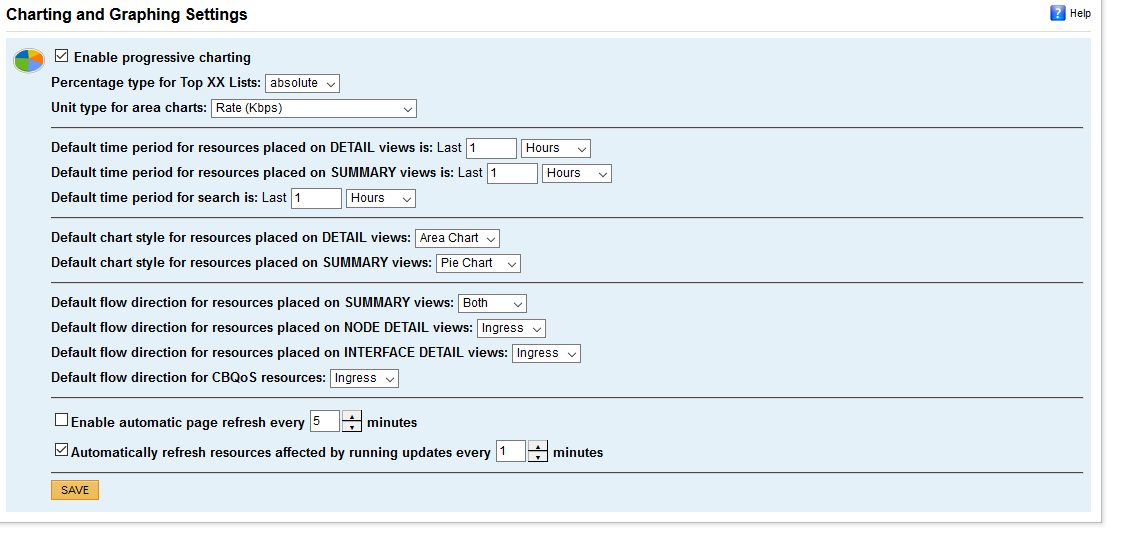Open SUMMARY views chart style Pie Chart dropdown

[x=478, y=263]
